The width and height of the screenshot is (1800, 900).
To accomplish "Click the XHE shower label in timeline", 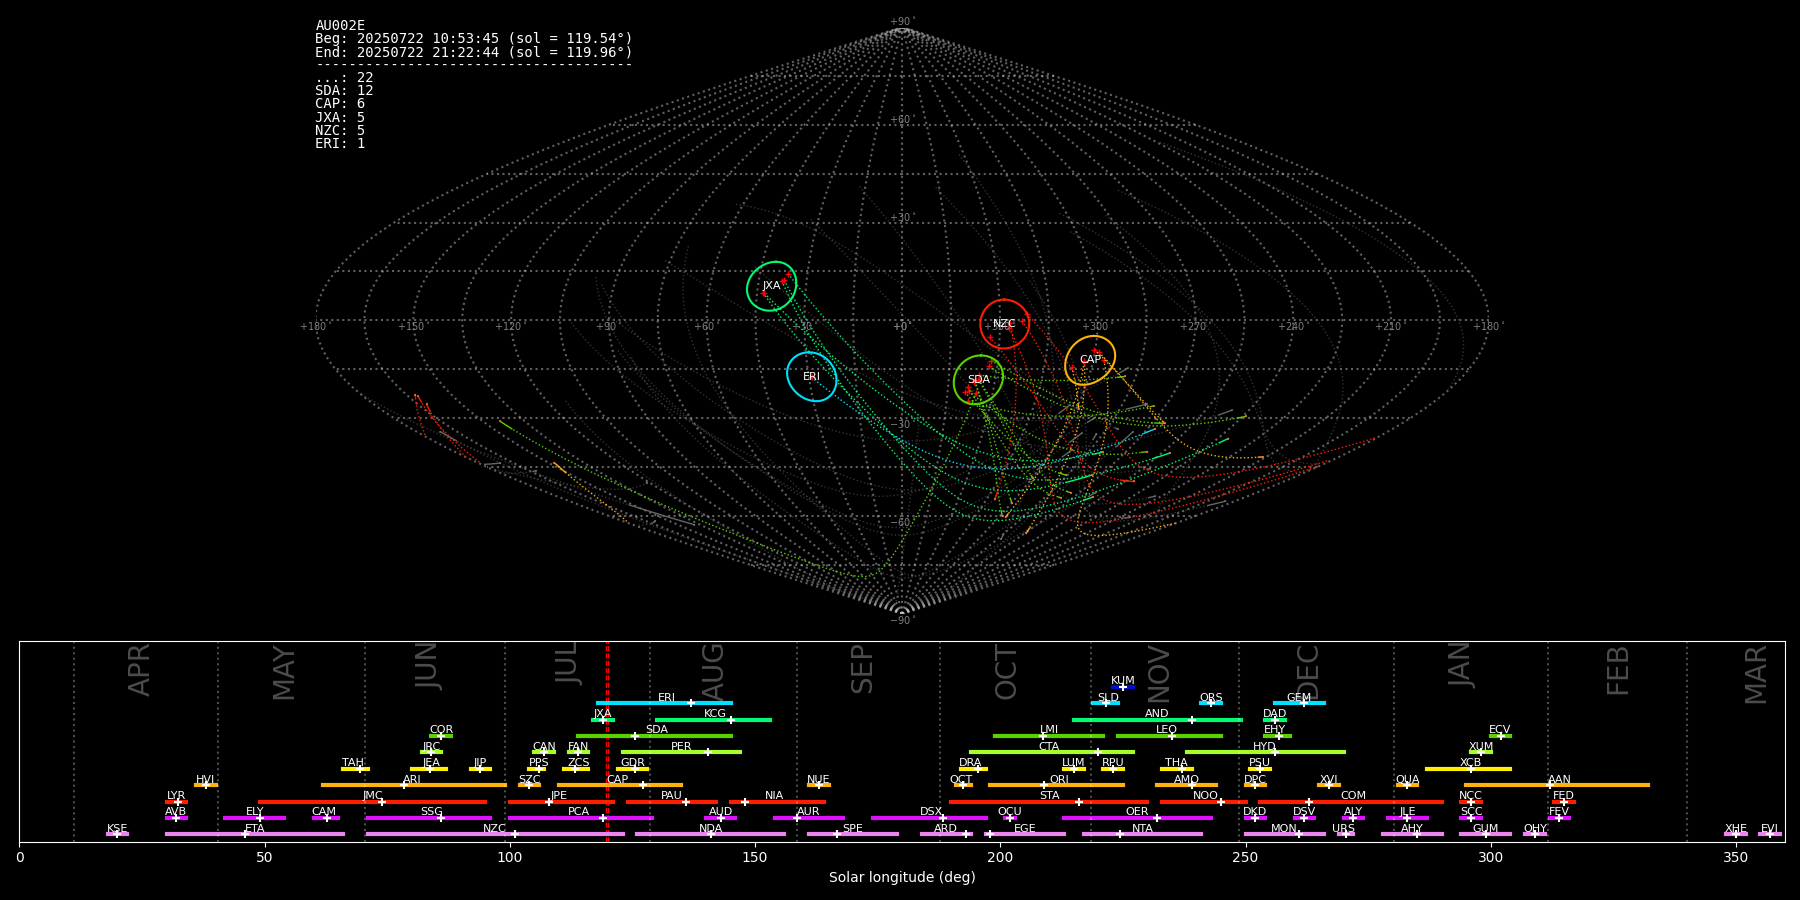I will click(x=1735, y=828).
